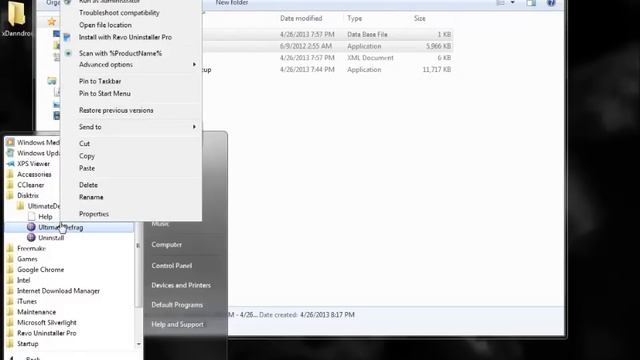Image resolution: width=640 pixels, height=360 pixels.
Task: Open Explorer help icon
Action: pos(551,3)
